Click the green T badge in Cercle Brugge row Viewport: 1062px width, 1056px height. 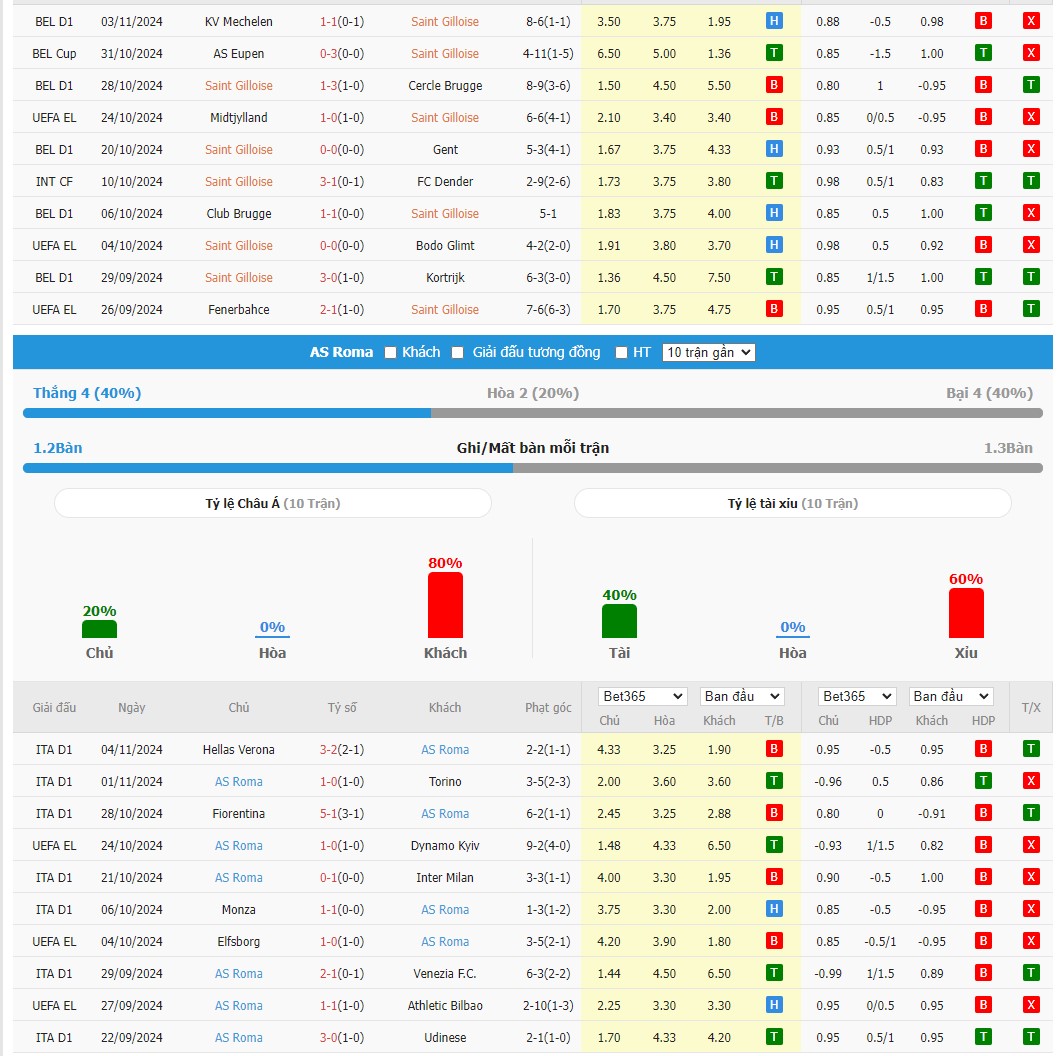click(x=1031, y=85)
